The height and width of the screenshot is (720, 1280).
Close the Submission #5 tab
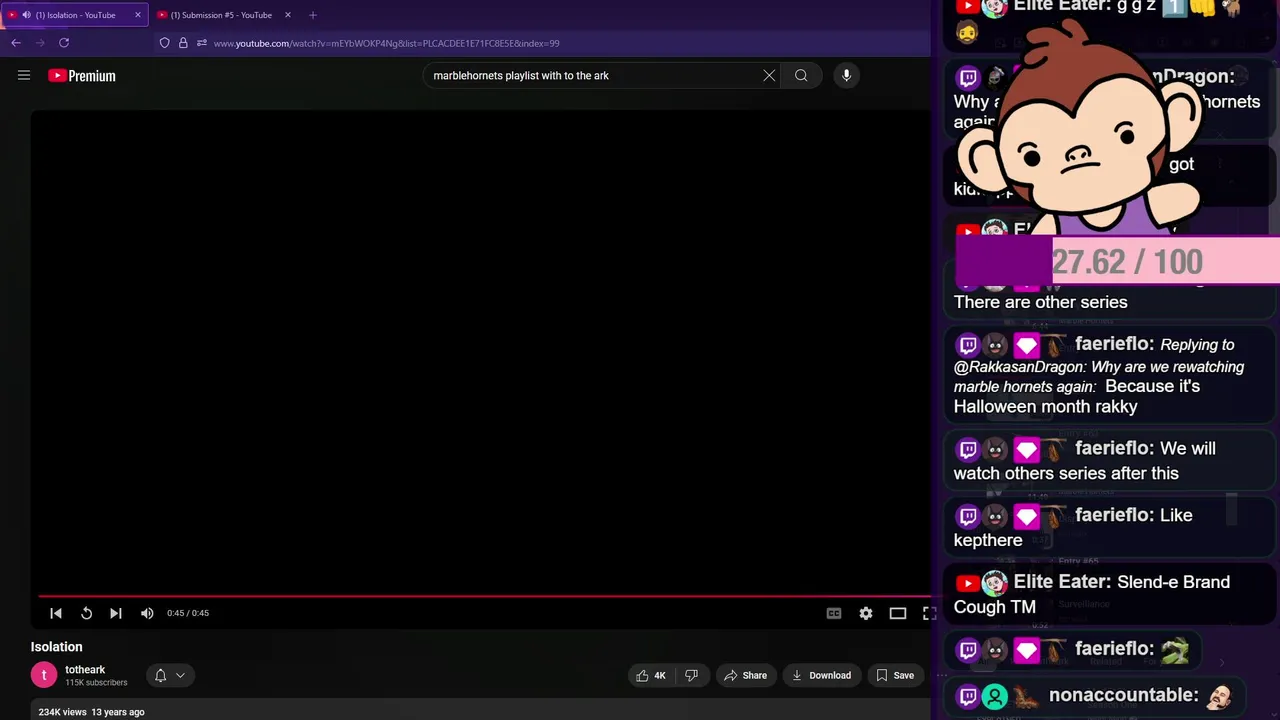coord(288,15)
